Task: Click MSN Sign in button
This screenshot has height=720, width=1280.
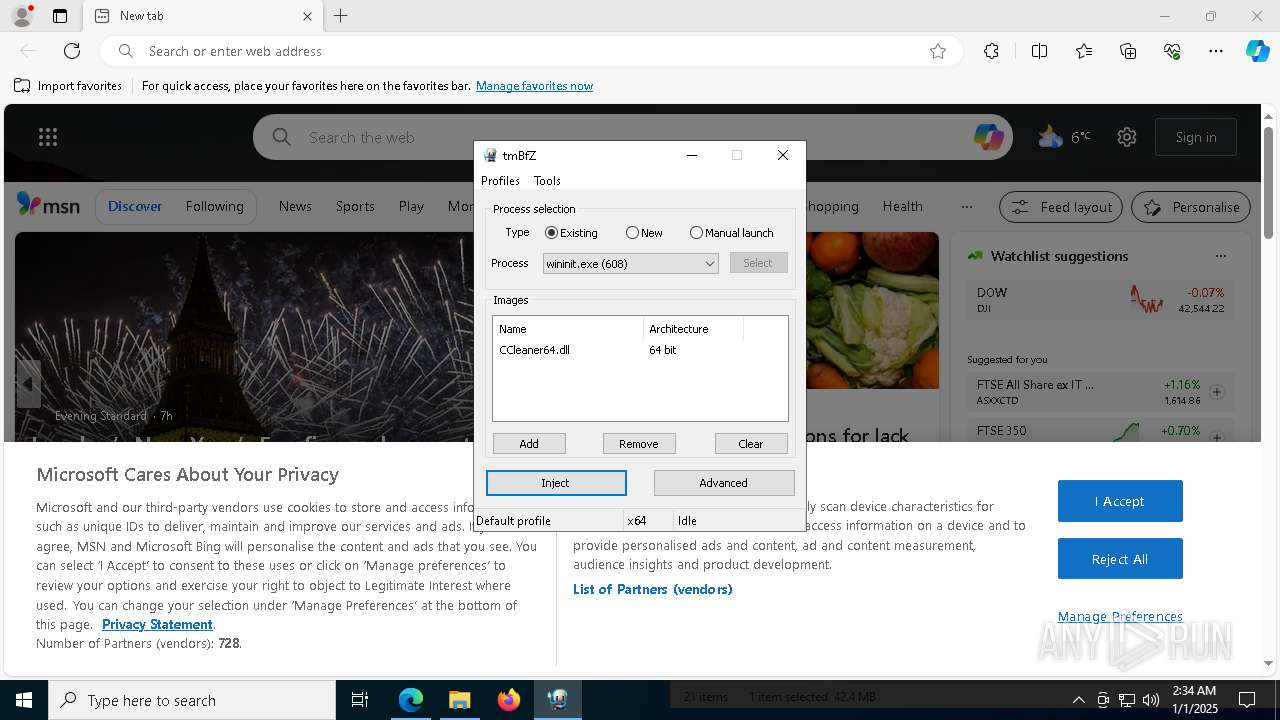Action: pyautogui.click(x=1196, y=137)
